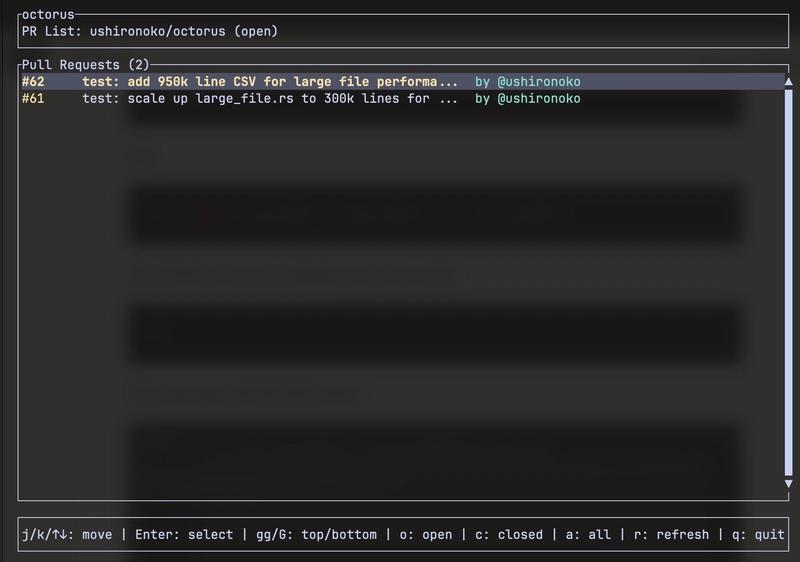Click '@ushironoko' author on PR #61
800x562 pixels.
(539, 98)
